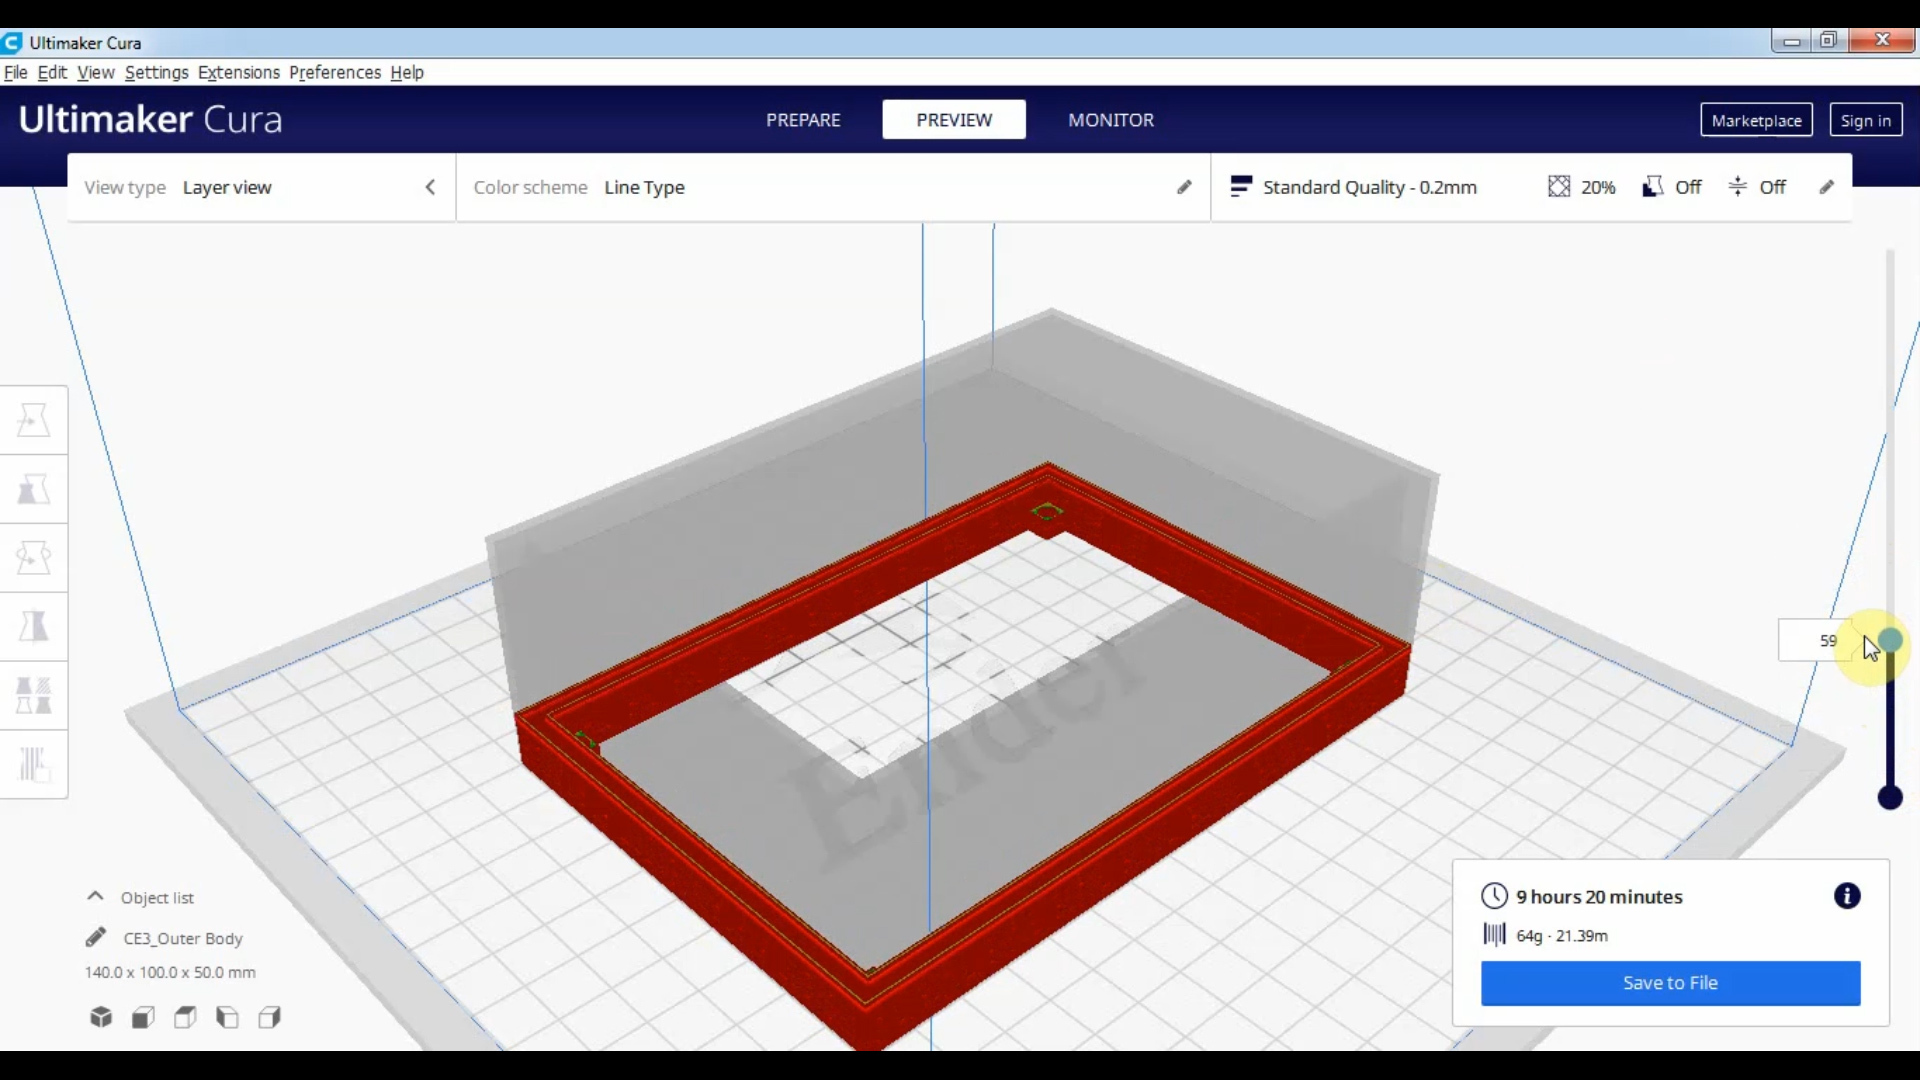
Task: Select the MONITOR tab
Action: tap(1112, 120)
